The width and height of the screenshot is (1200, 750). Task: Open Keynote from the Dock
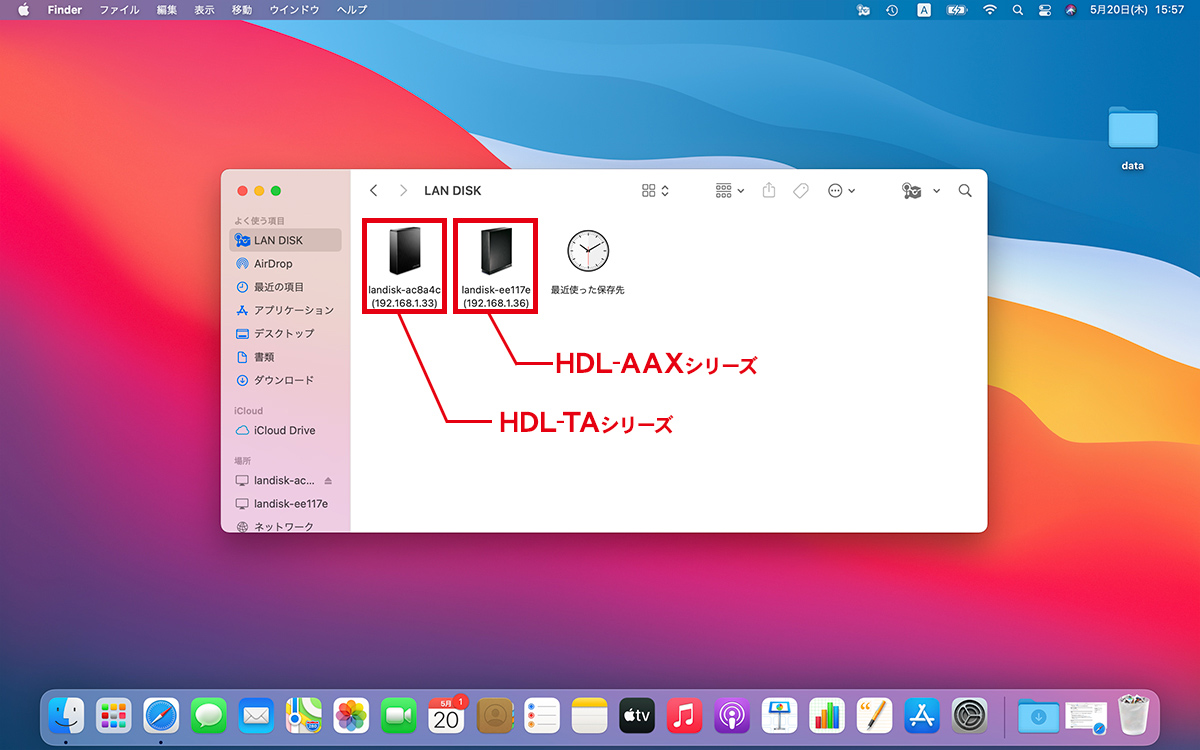pos(779,716)
